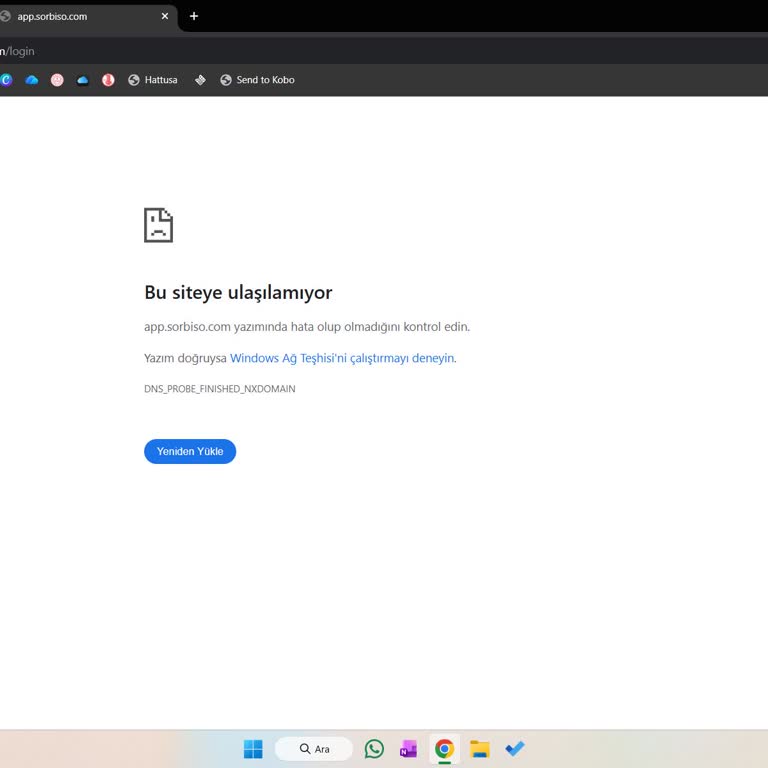Open the Windows Start menu
The image size is (768, 768).
coord(253,748)
